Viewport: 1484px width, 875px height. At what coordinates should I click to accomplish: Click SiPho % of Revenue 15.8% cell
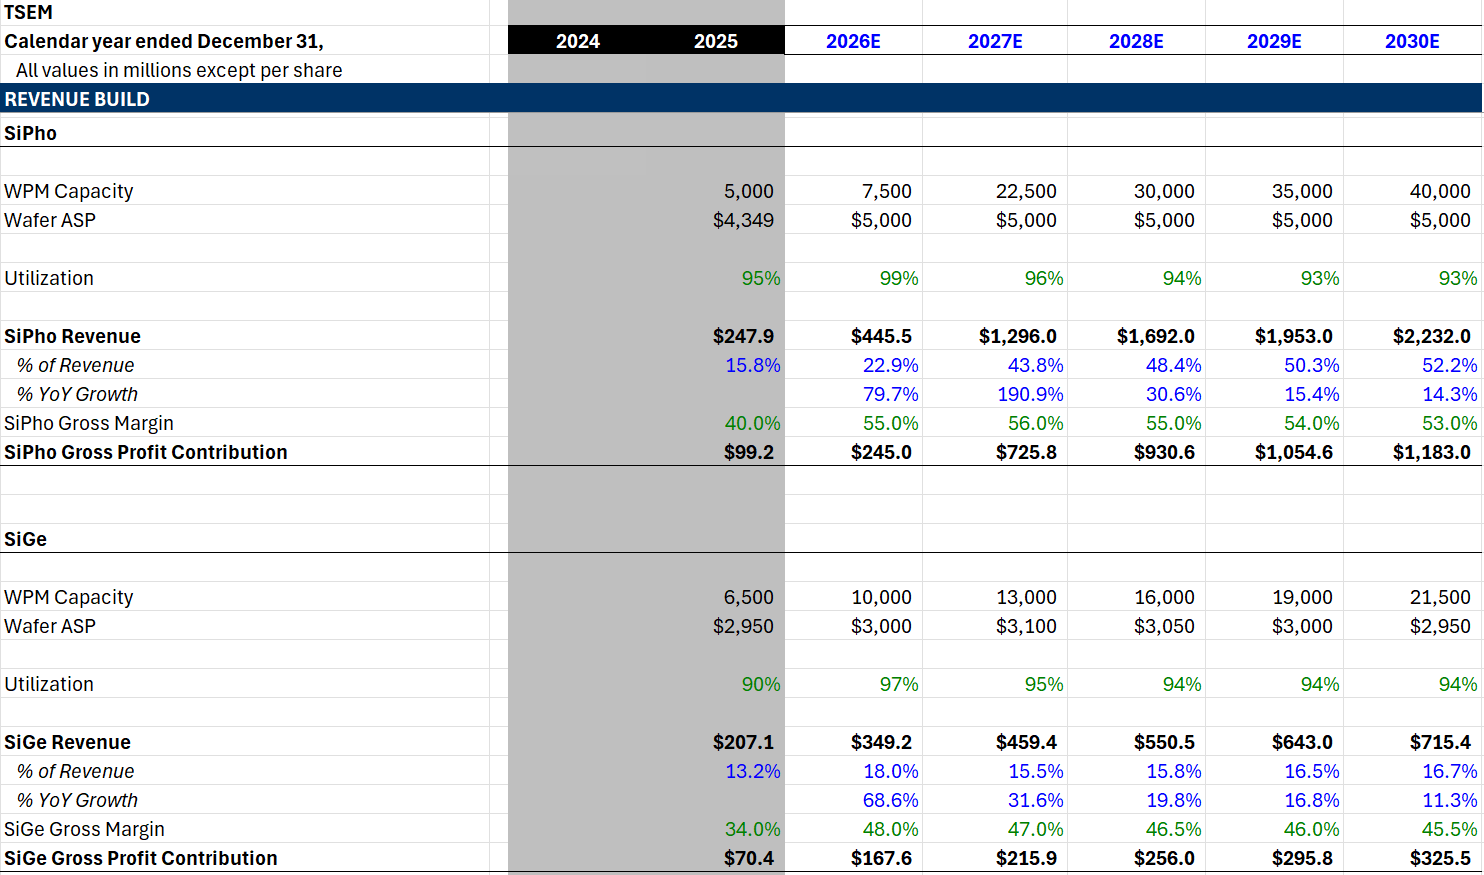[715, 365]
